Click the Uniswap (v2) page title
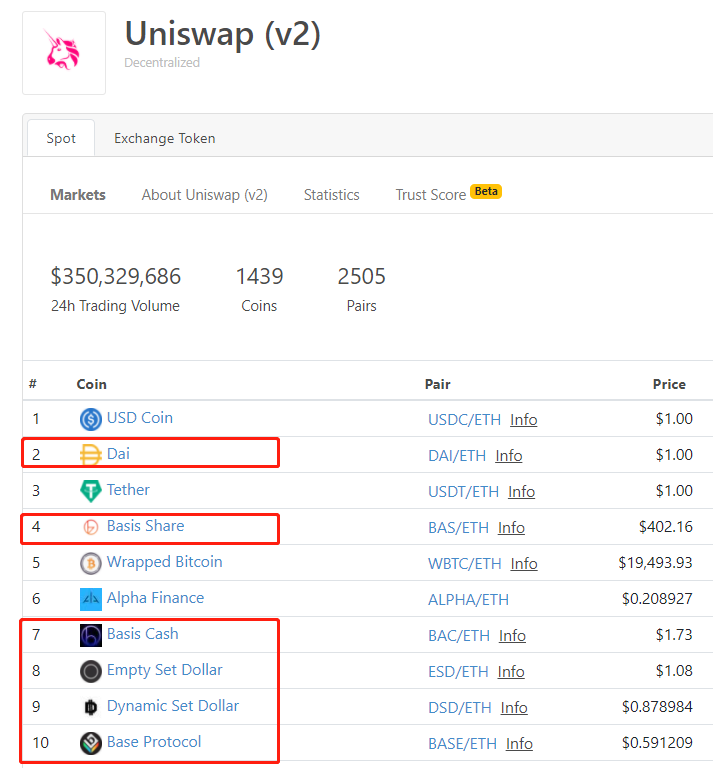The width and height of the screenshot is (713, 768). click(x=223, y=34)
